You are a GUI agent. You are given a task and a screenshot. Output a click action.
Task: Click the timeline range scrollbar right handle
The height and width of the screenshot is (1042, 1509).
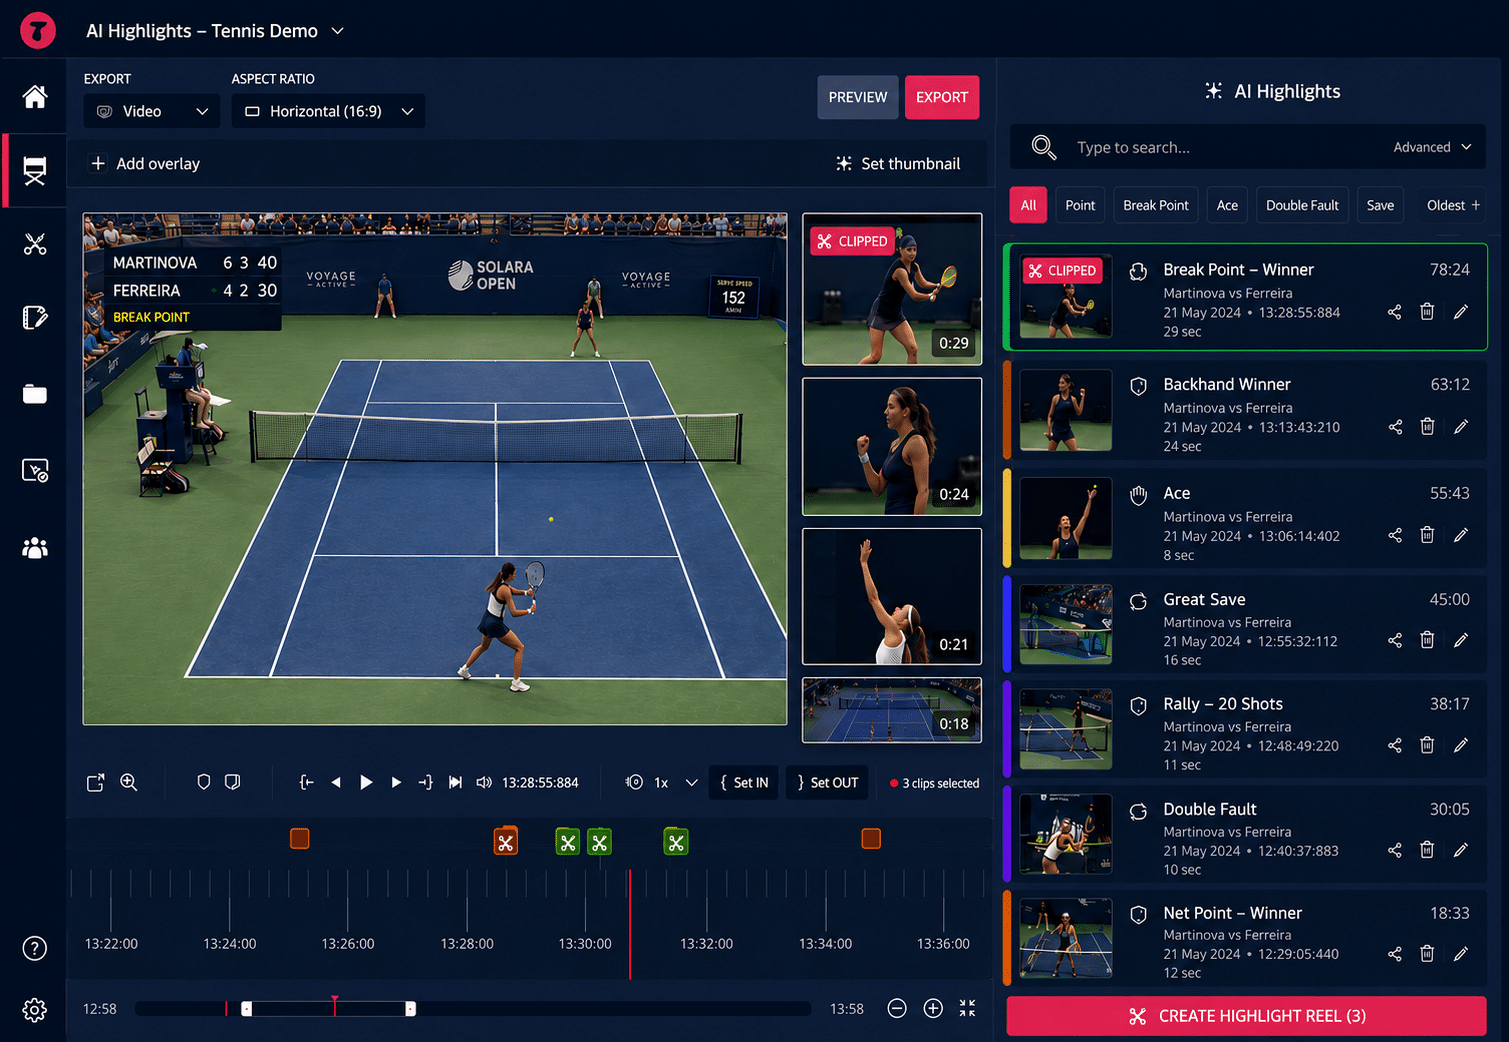coord(410,1009)
